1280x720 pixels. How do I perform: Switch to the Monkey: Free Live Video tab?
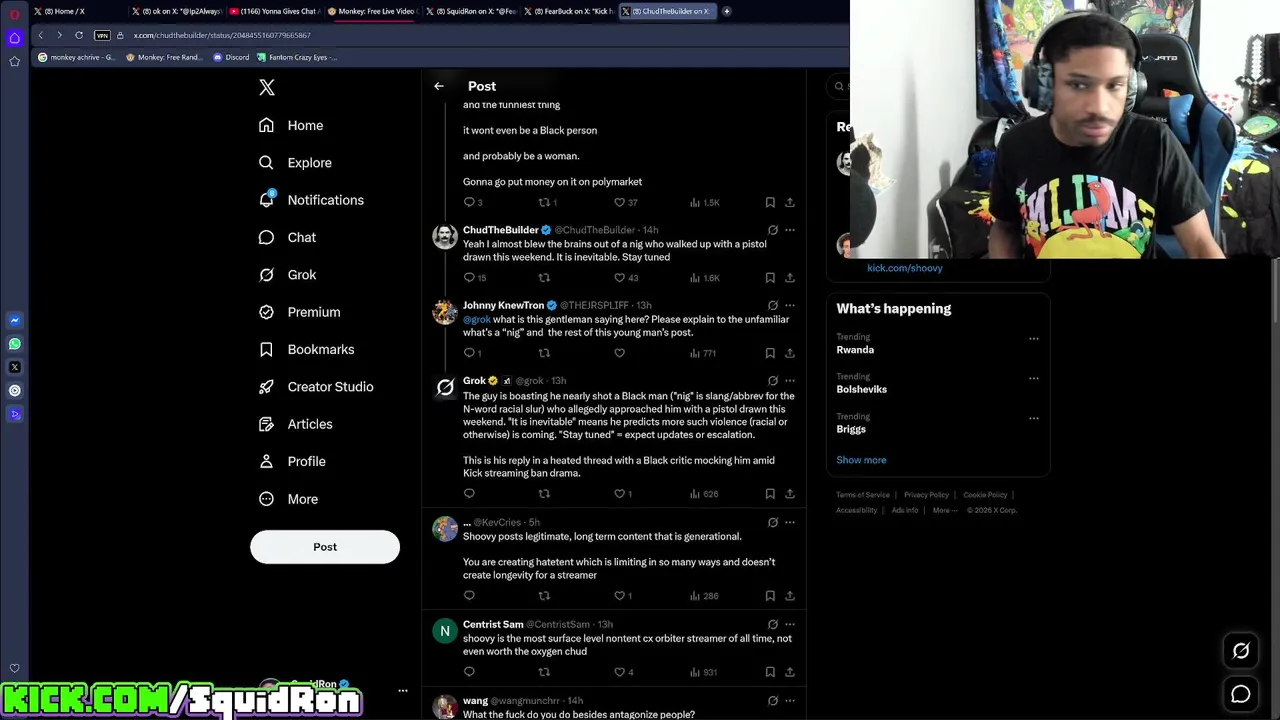[370, 11]
